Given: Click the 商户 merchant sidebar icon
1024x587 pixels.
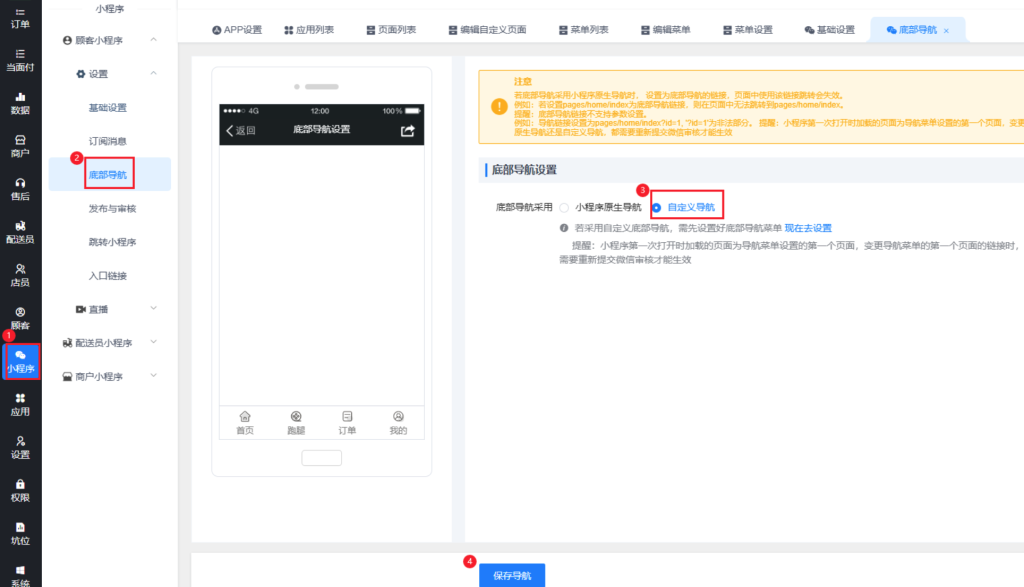Looking at the screenshot, I should pyautogui.click(x=20, y=146).
